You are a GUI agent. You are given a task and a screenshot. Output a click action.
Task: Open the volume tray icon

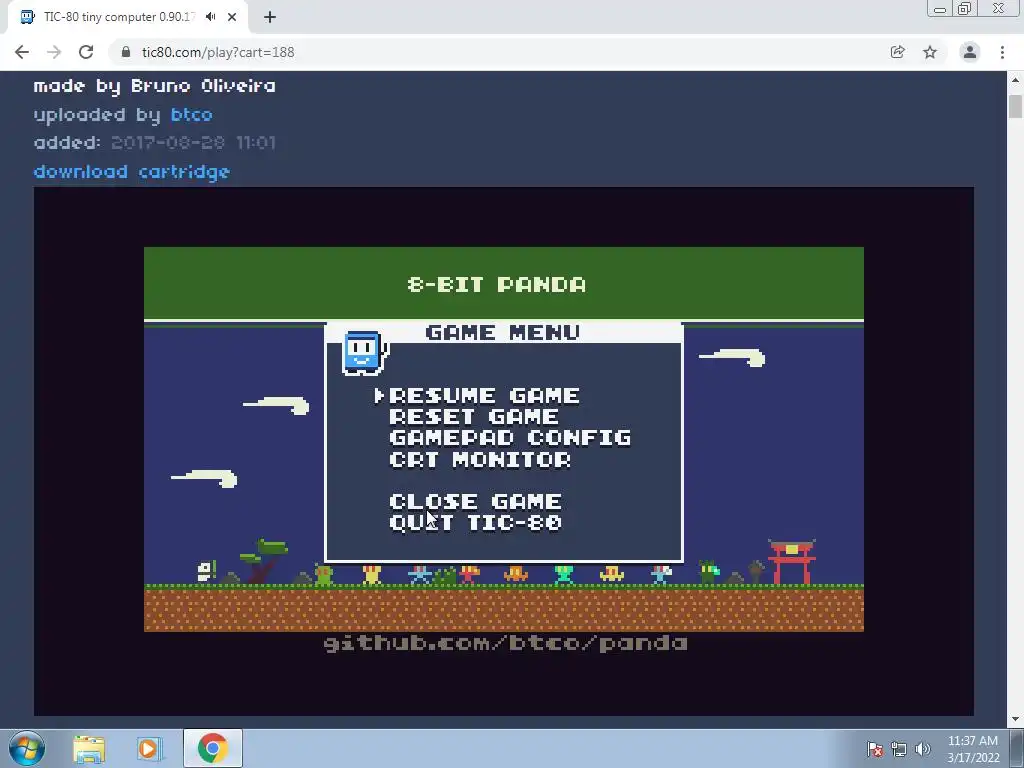tap(923, 749)
